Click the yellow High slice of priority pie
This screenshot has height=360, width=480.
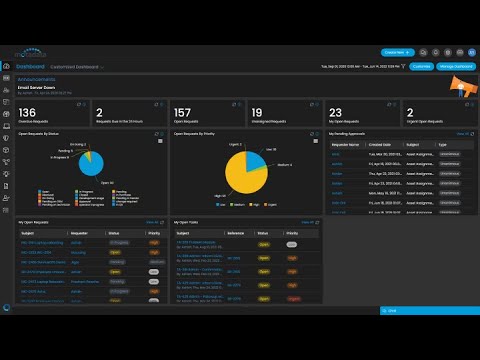(242, 178)
